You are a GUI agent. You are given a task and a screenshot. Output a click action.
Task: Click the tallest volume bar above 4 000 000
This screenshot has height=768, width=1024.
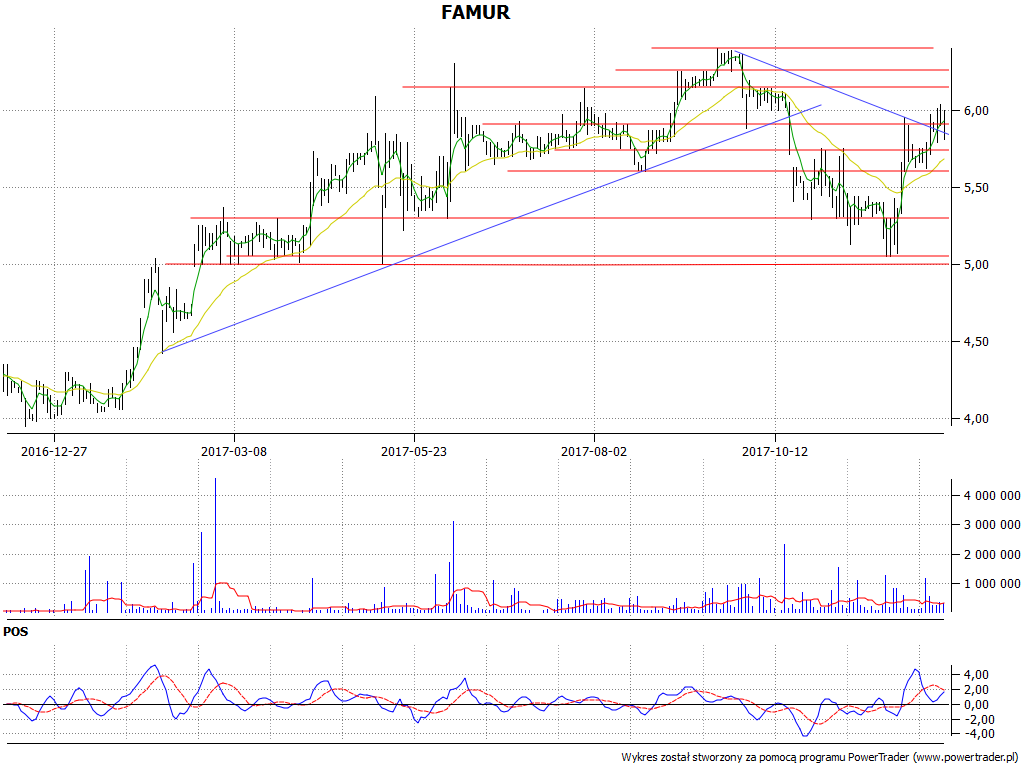216,545
